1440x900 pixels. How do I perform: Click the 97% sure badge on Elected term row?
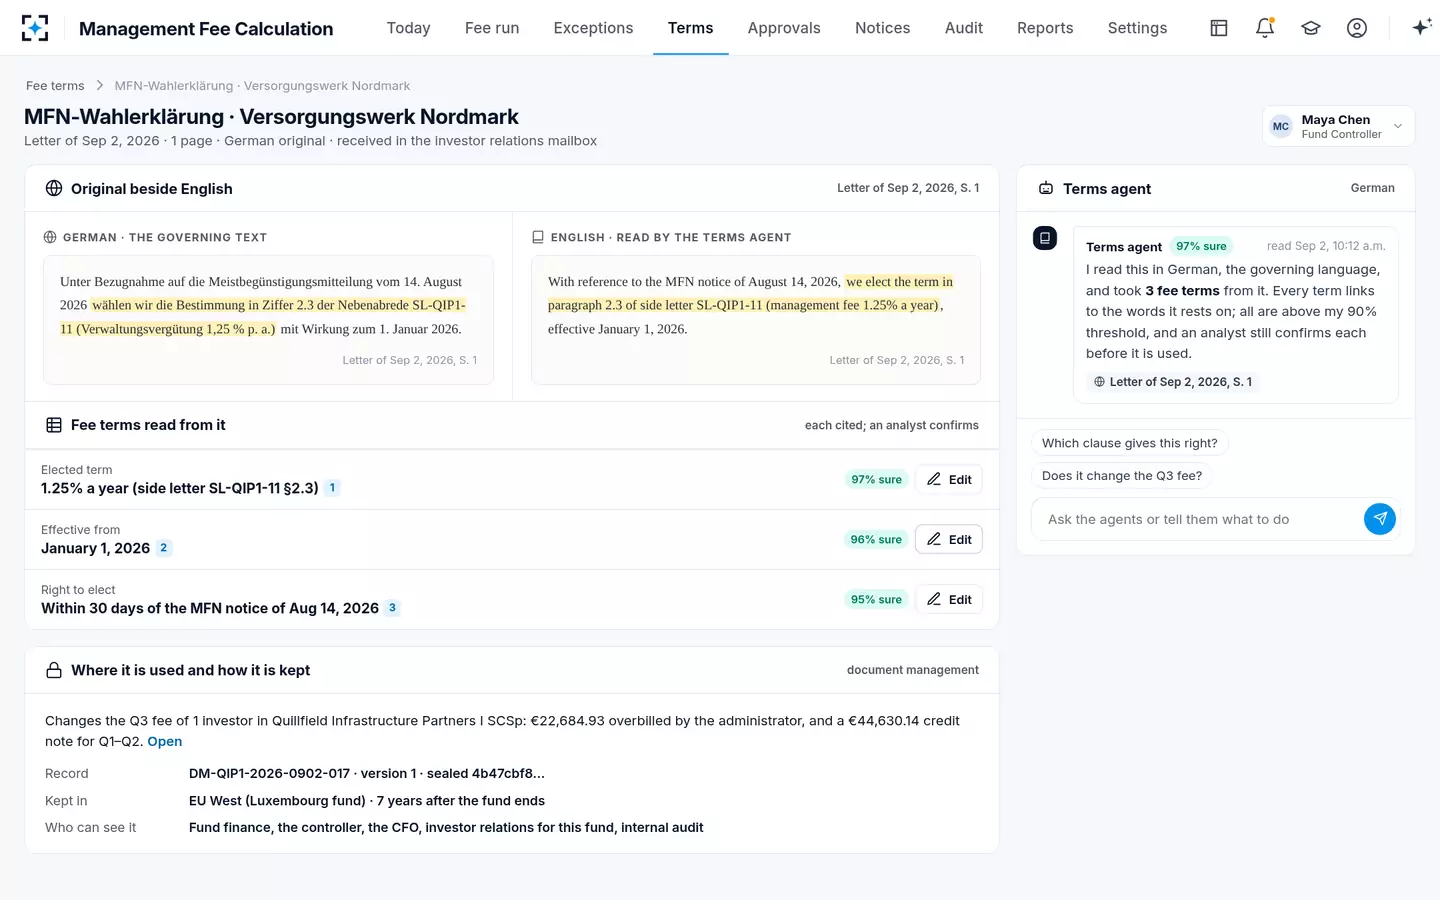tap(876, 479)
